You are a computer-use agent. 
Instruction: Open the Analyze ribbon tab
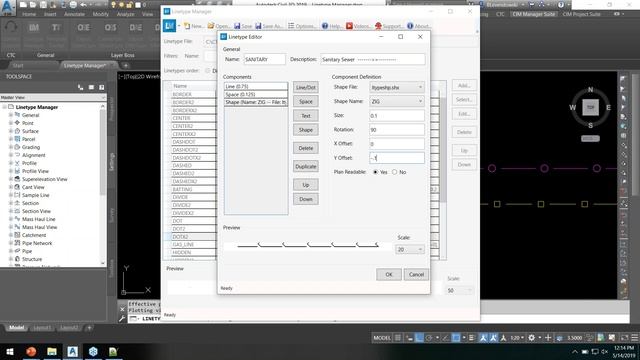click(126, 14)
